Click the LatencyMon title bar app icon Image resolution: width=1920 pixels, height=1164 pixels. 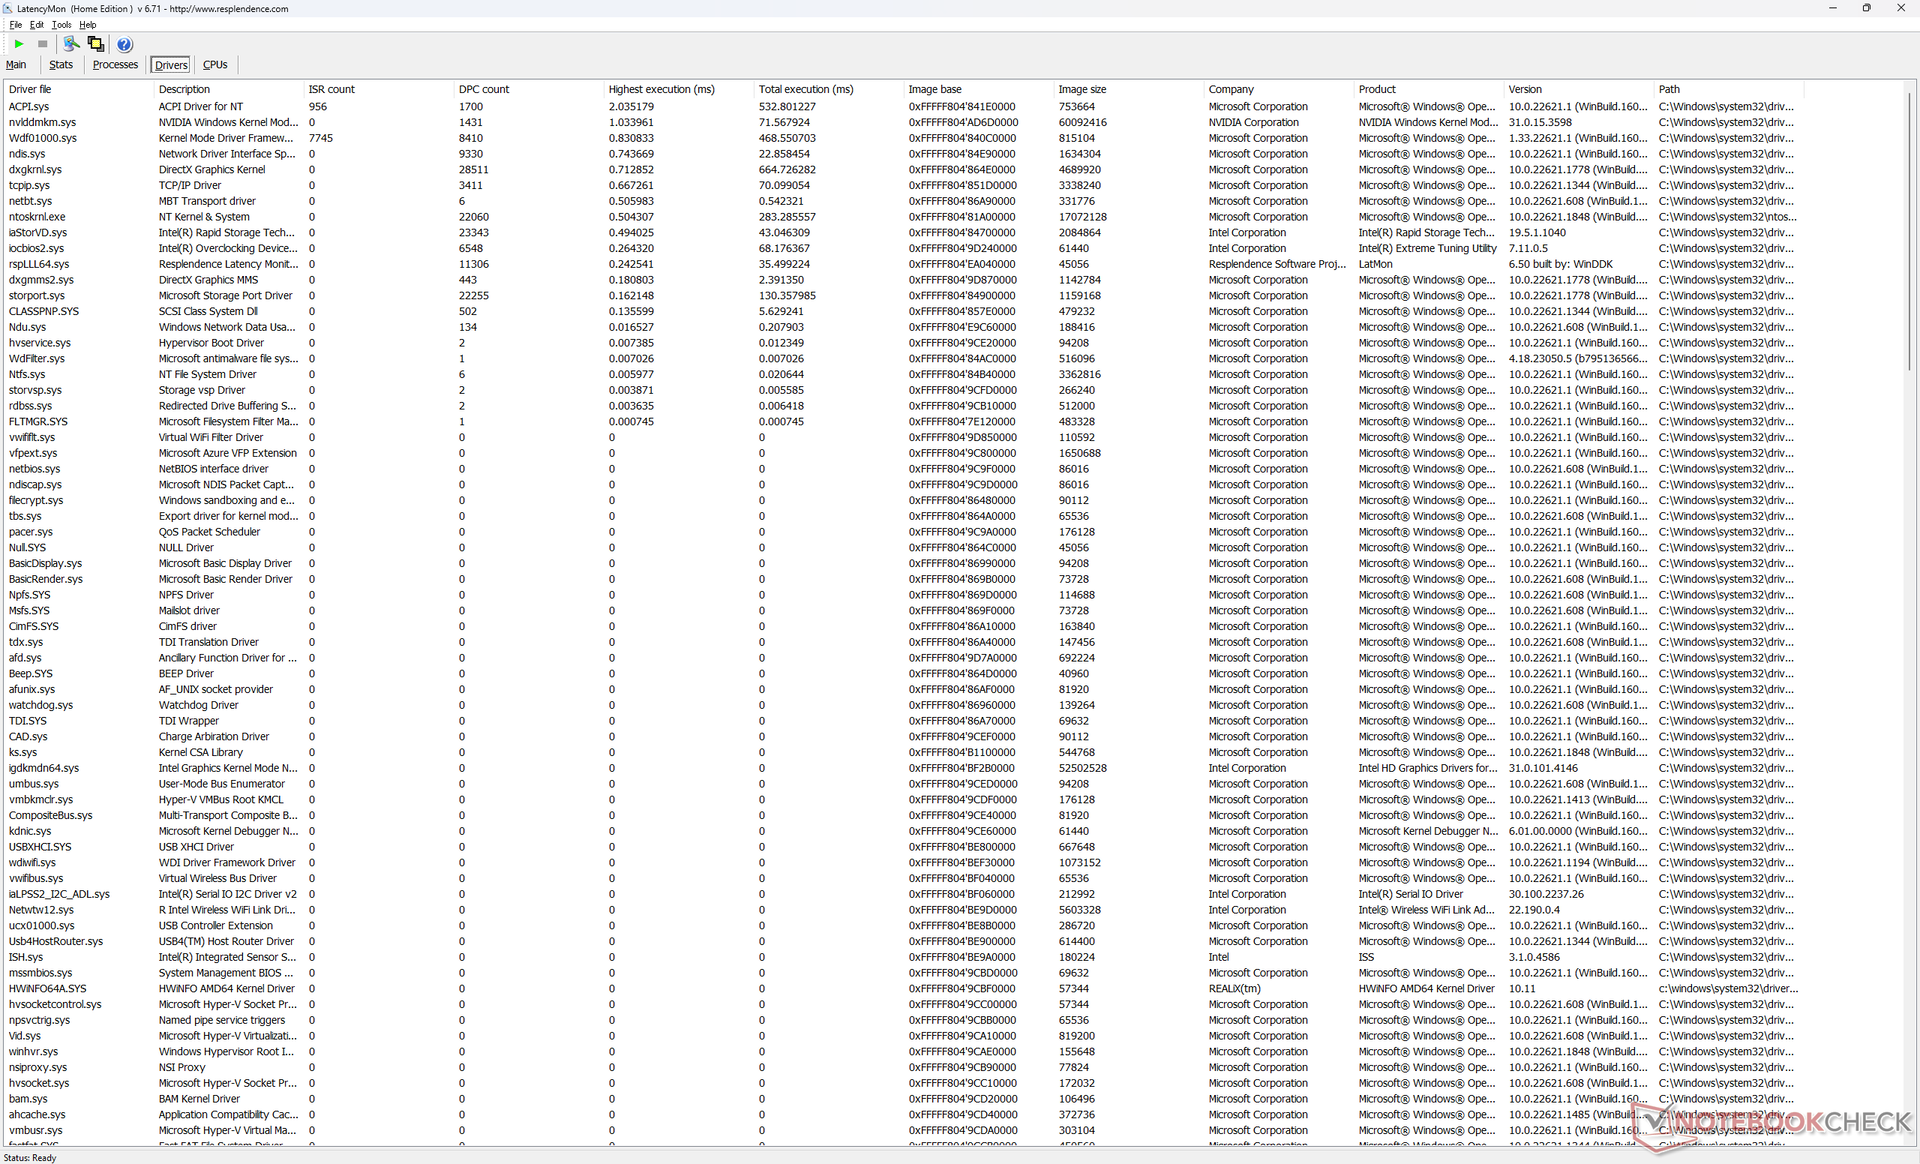[8, 8]
